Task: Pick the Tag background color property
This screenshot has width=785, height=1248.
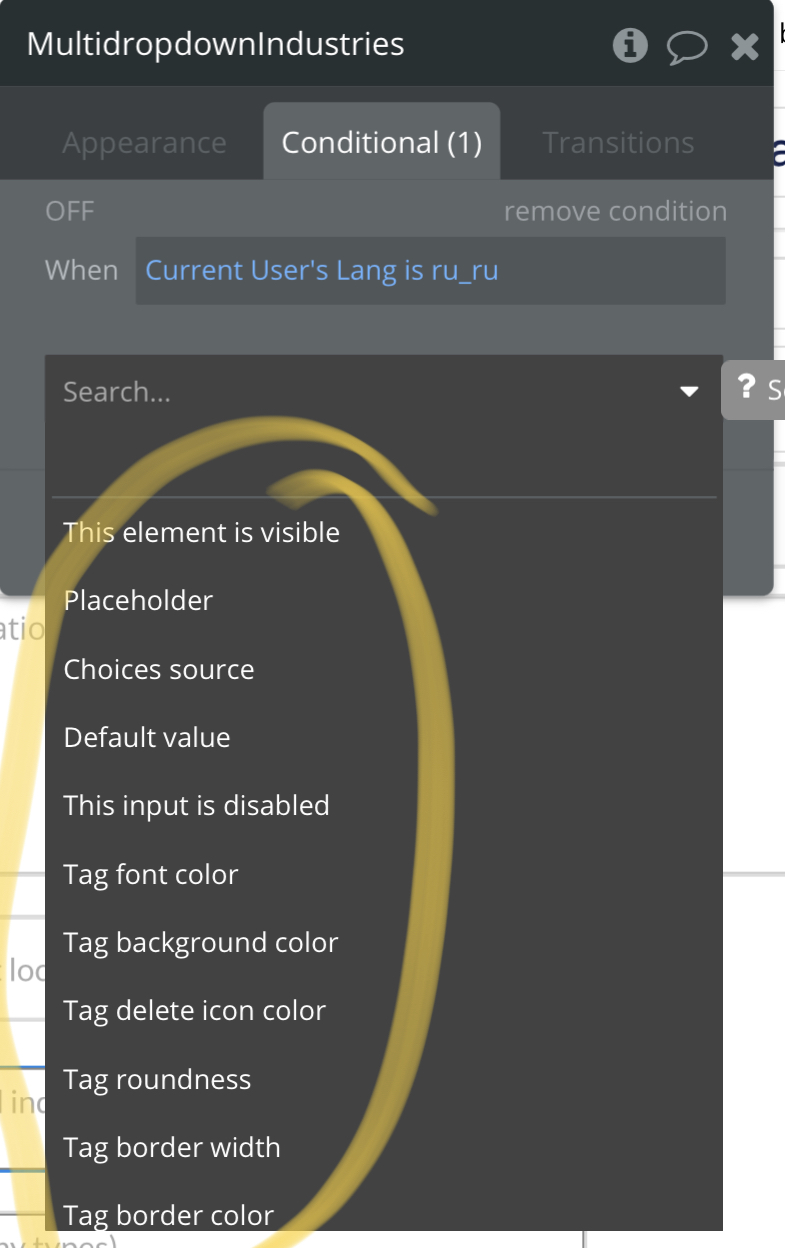Action: point(384,942)
